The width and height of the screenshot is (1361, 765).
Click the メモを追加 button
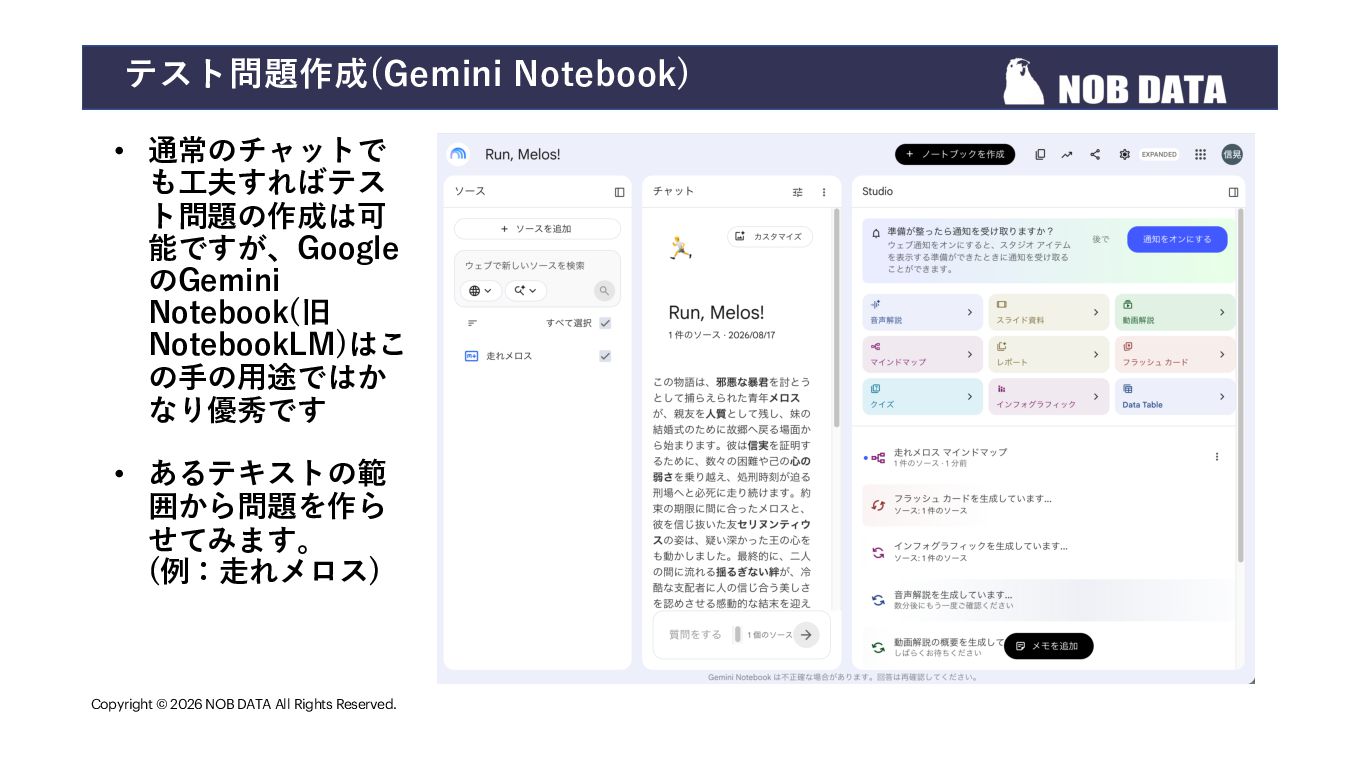[x=1048, y=646]
